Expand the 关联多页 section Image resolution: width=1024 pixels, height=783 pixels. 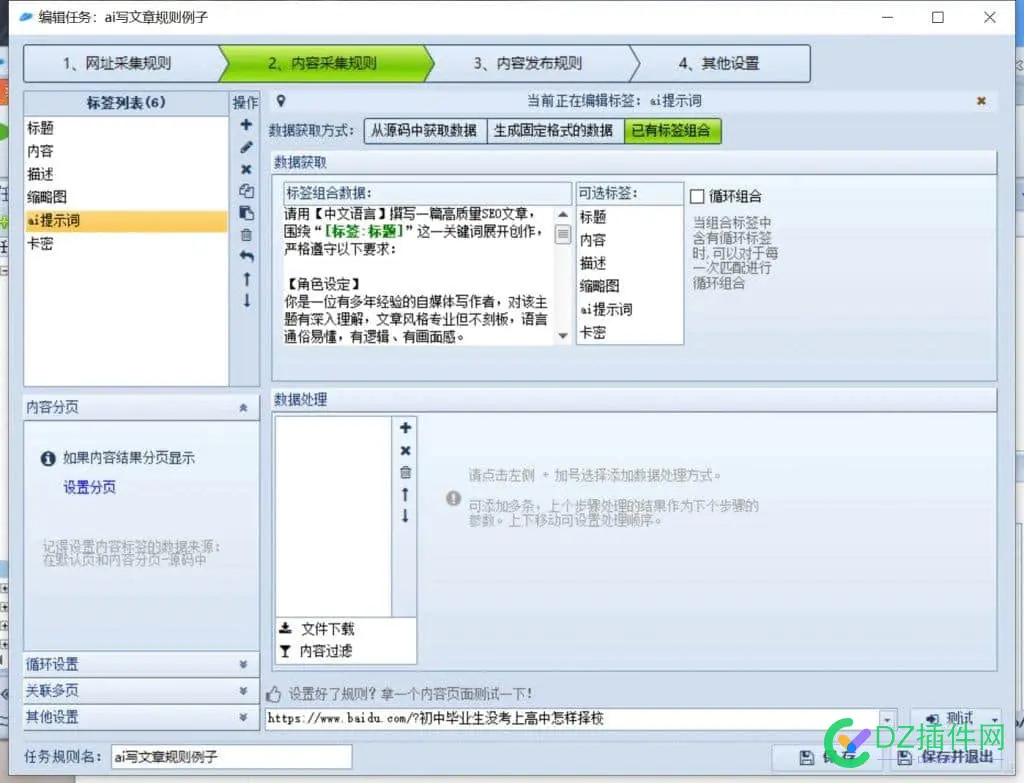(x=140, y=690)
